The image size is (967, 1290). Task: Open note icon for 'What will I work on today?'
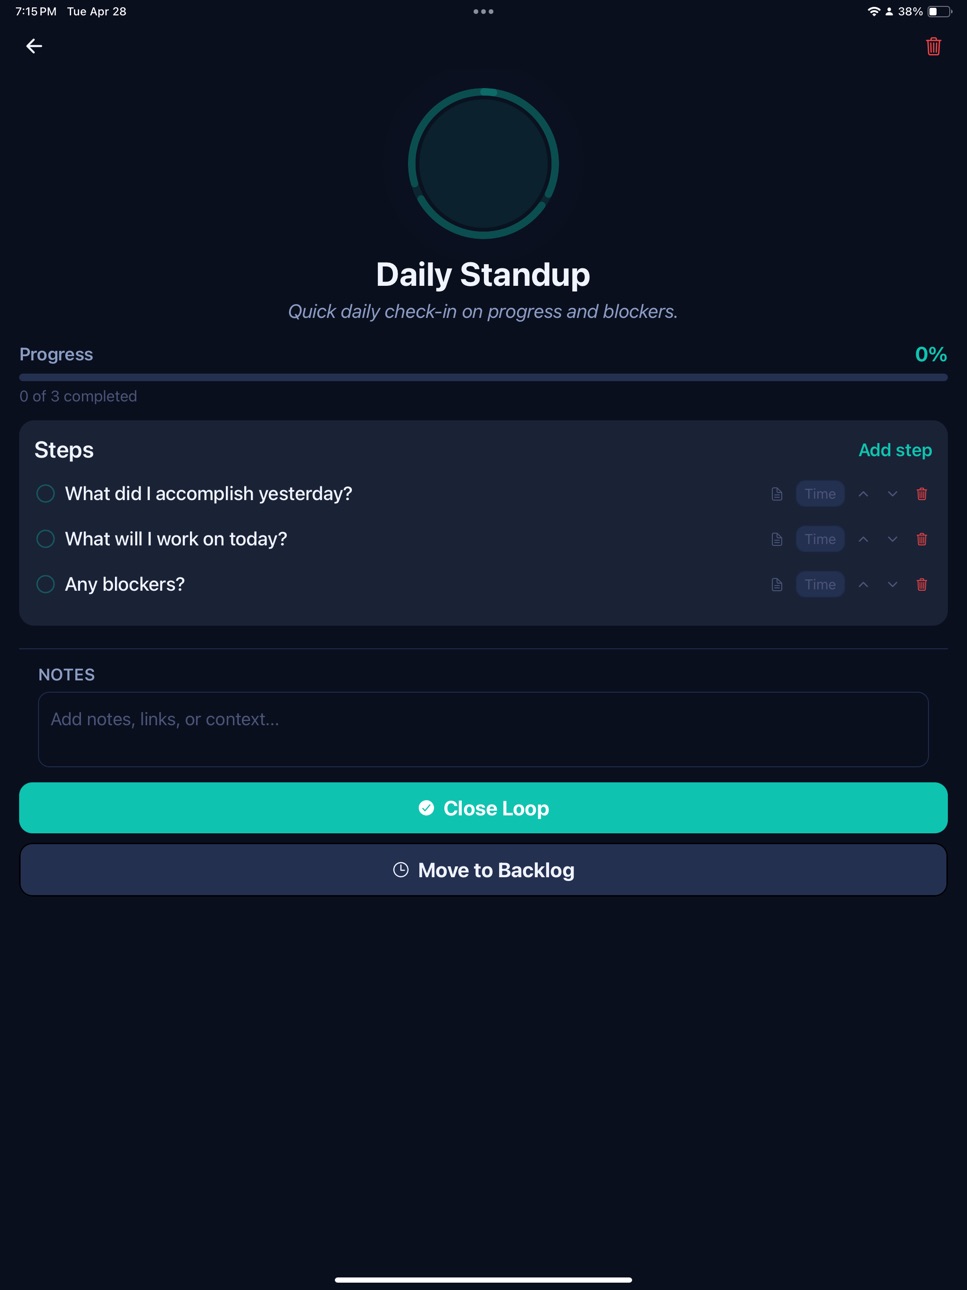[777, 539]
